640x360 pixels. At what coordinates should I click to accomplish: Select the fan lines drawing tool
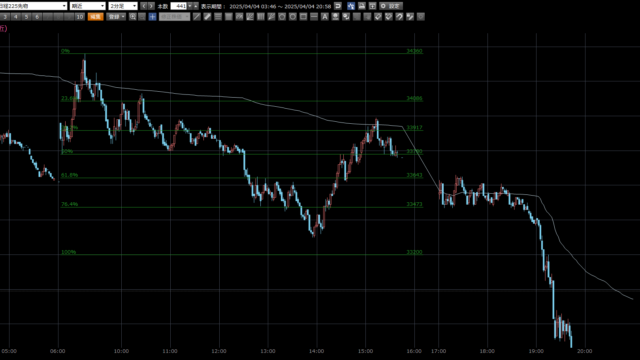pos(250,17)
